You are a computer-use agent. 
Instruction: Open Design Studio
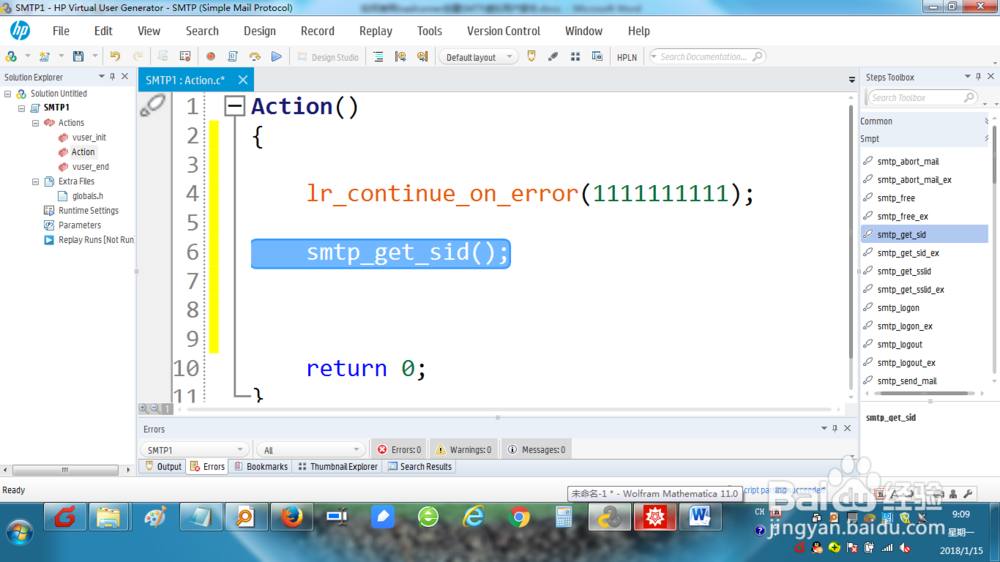[328, 57]
